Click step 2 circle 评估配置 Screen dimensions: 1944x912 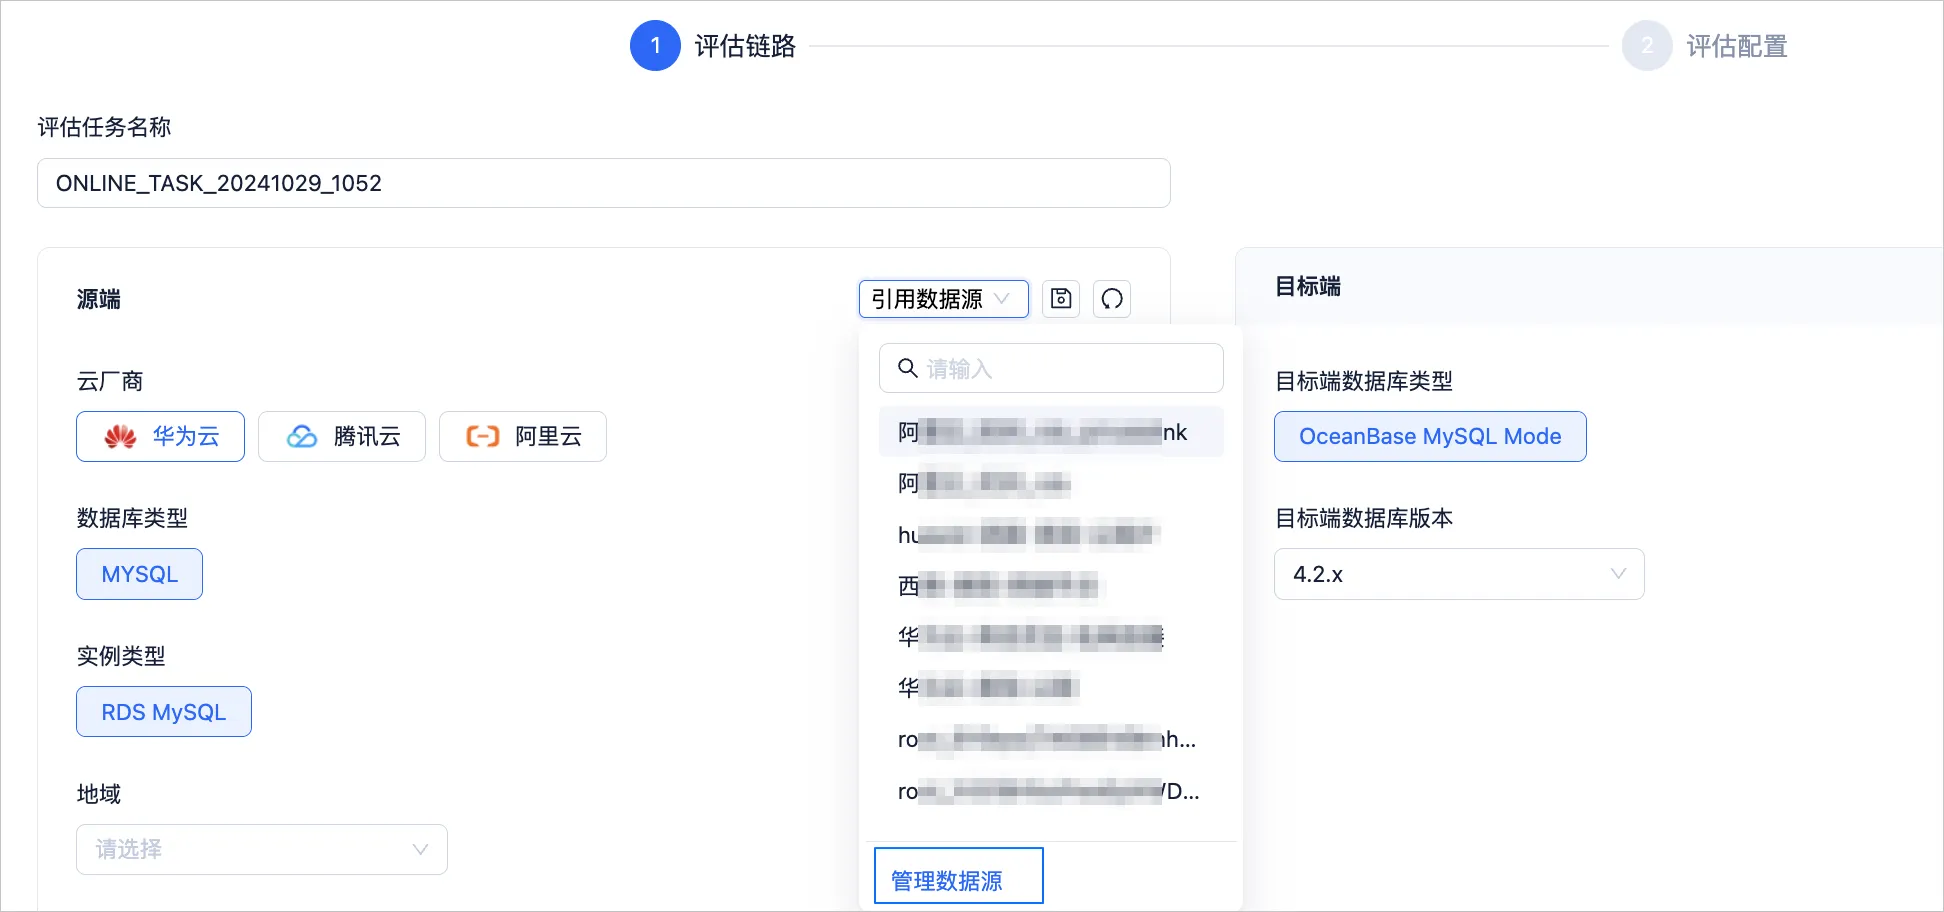(x=1647, y=46)
